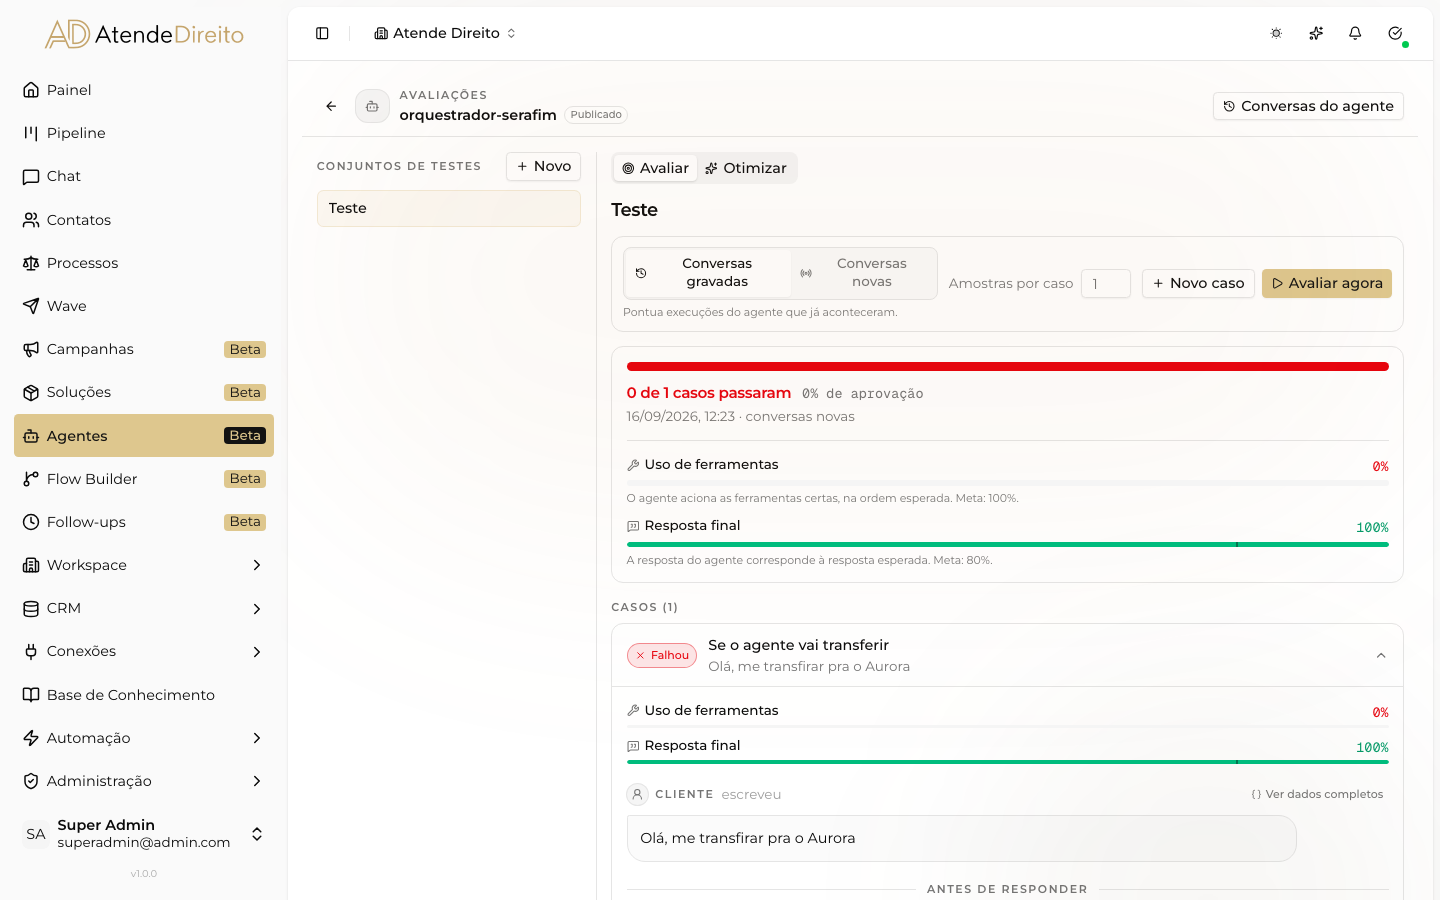
Task: Select the Avaliar tab
Action: (656, 168)
